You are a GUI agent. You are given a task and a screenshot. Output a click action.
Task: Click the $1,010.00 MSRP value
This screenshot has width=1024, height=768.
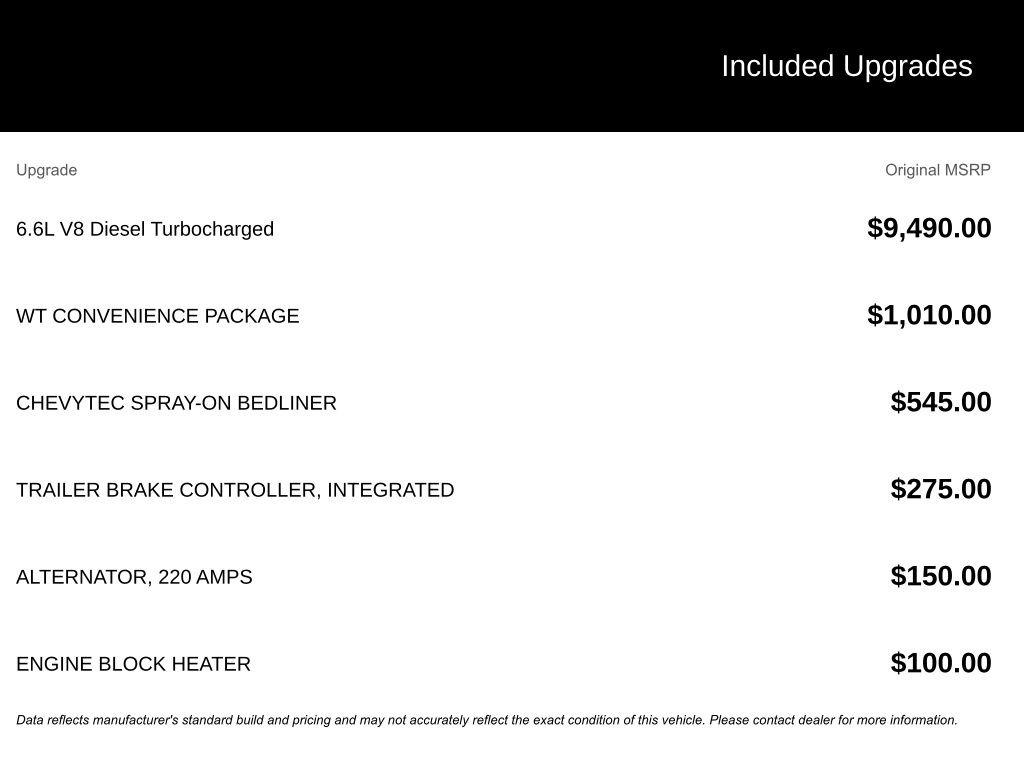tap(929, 315)
